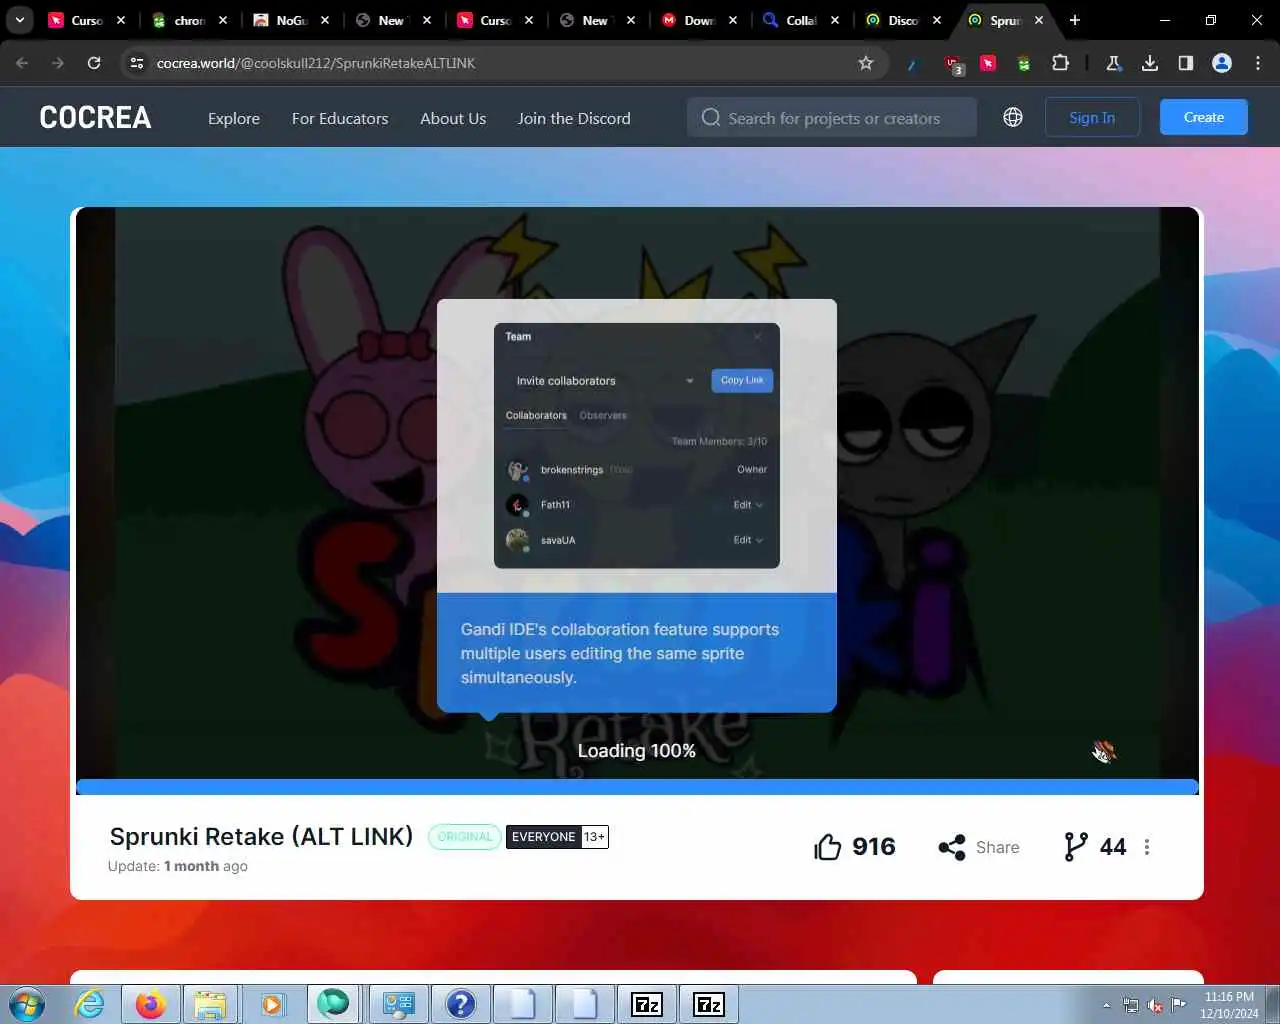View site information icon beside the URL
Screen dimensions: 1280x1024
tap(137, 63)
